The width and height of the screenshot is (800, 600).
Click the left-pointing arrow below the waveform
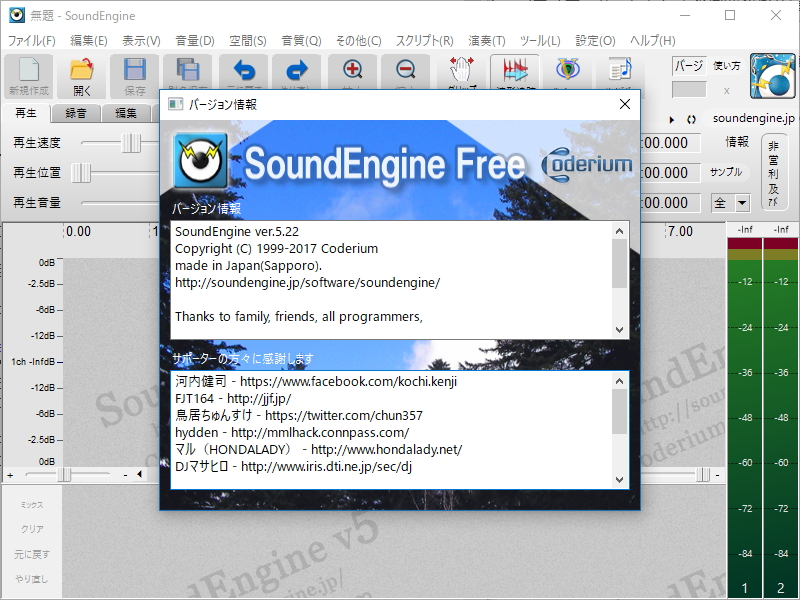139,474
